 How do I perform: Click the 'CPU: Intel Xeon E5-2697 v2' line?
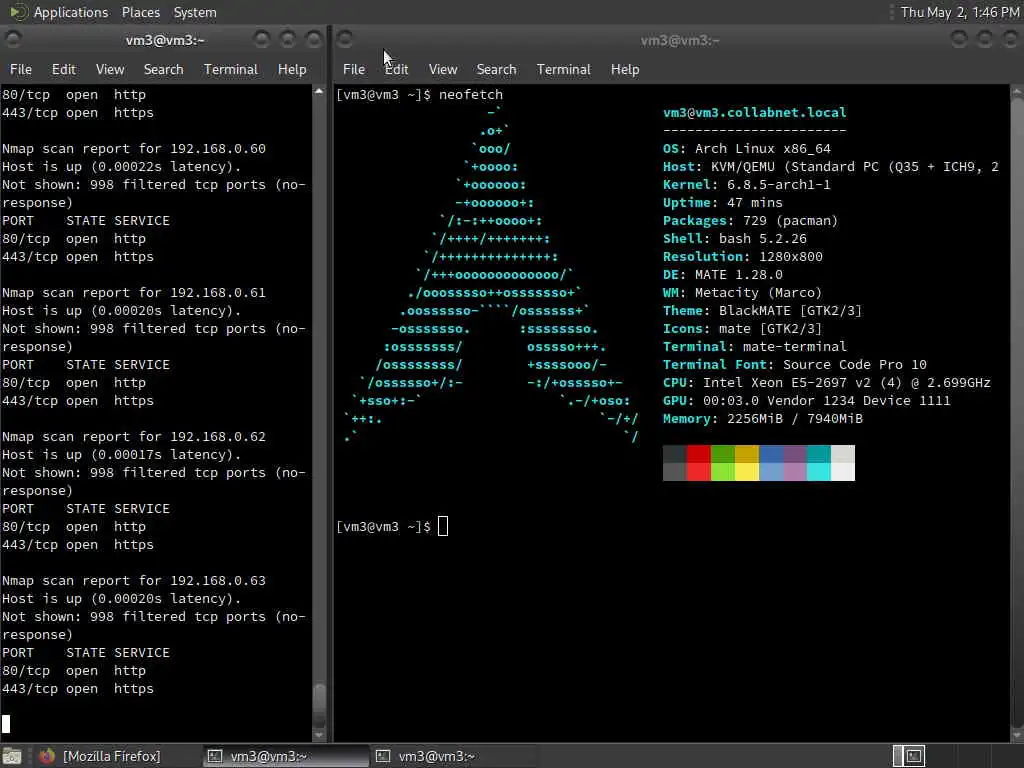(x=826, y=383)
